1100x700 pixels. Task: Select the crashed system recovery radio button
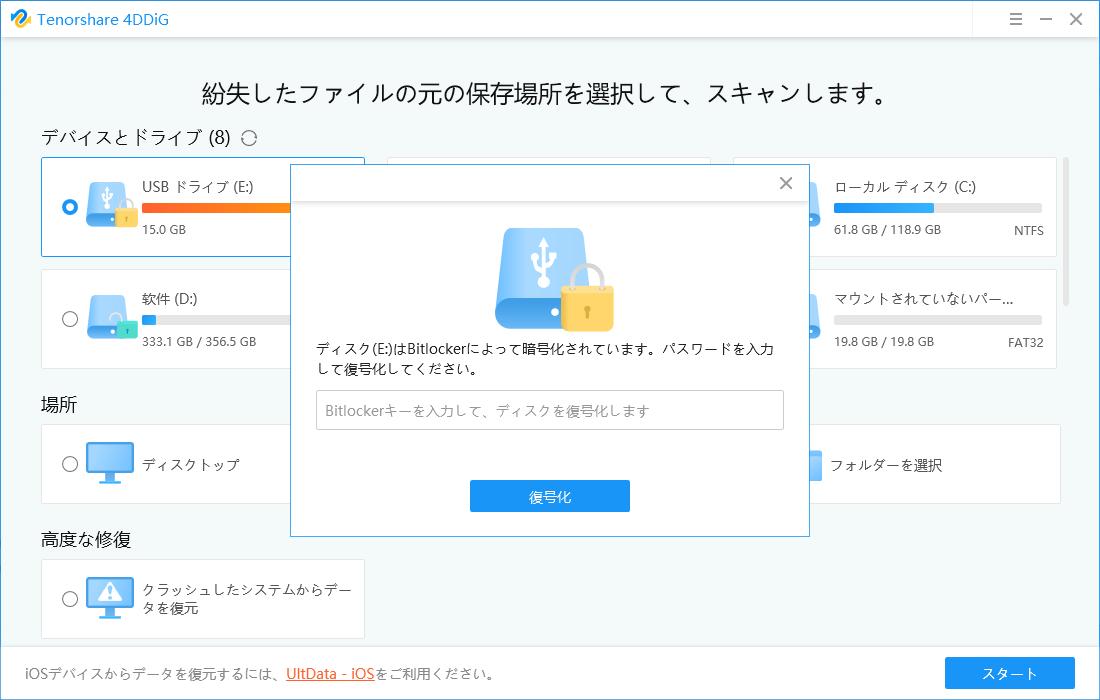click(x=69, y=598)
